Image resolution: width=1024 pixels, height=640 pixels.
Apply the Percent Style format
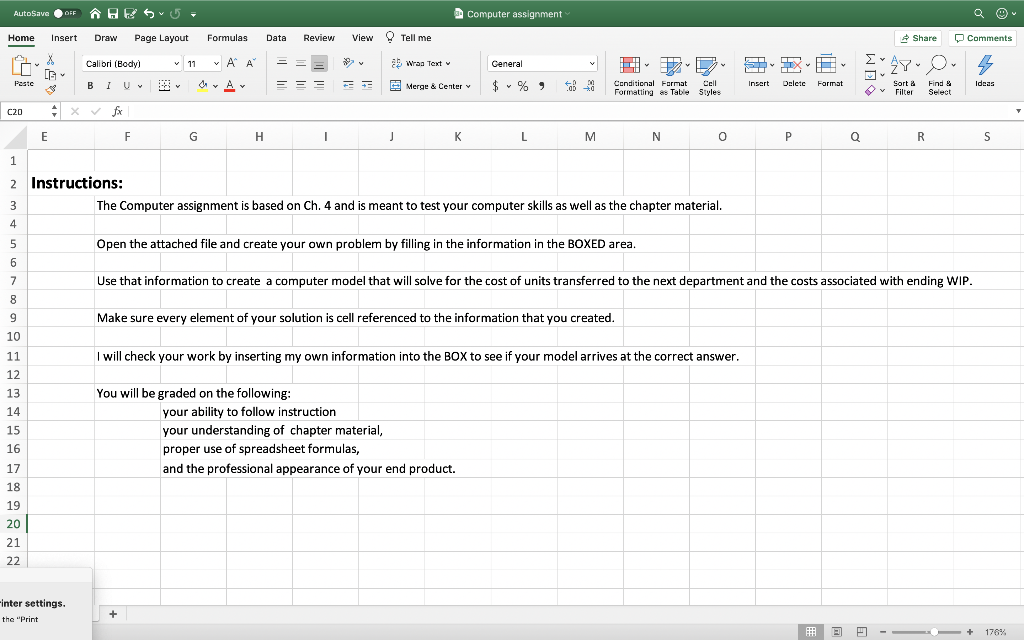click(522, 86)
